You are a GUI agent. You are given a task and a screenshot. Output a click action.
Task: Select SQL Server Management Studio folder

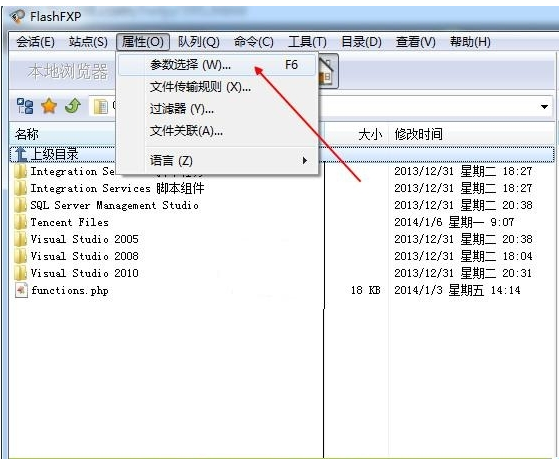(114, 205)
